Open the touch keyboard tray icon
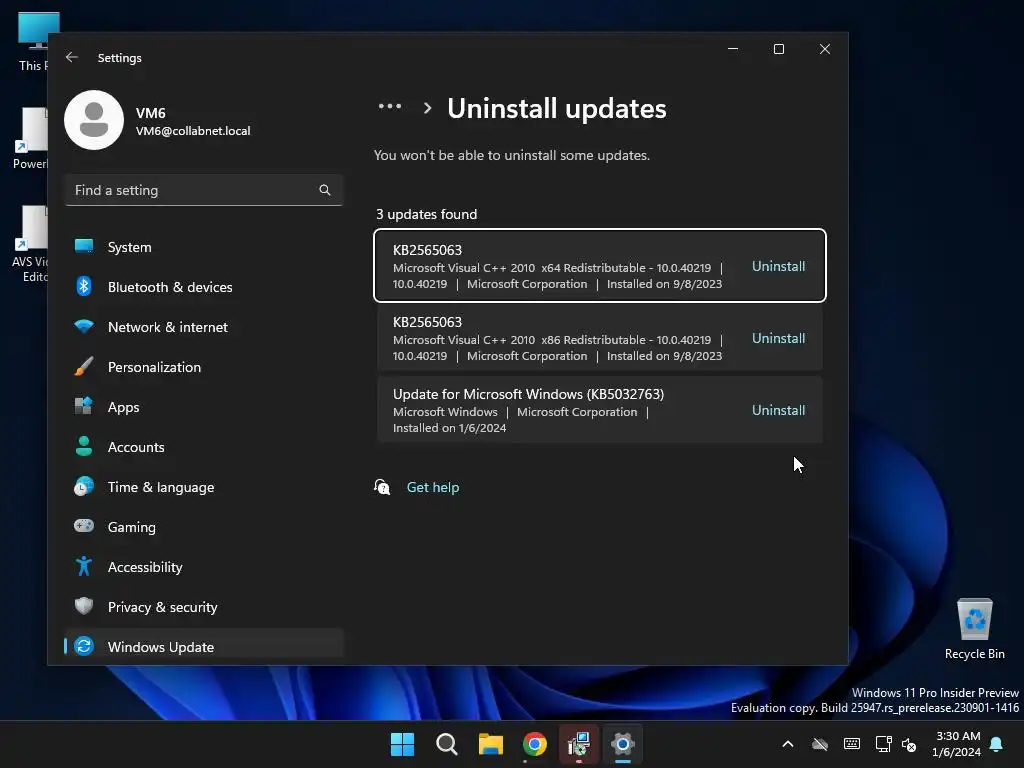Image resolution: width=1024 pixels, height=768 pixels. 852,744
